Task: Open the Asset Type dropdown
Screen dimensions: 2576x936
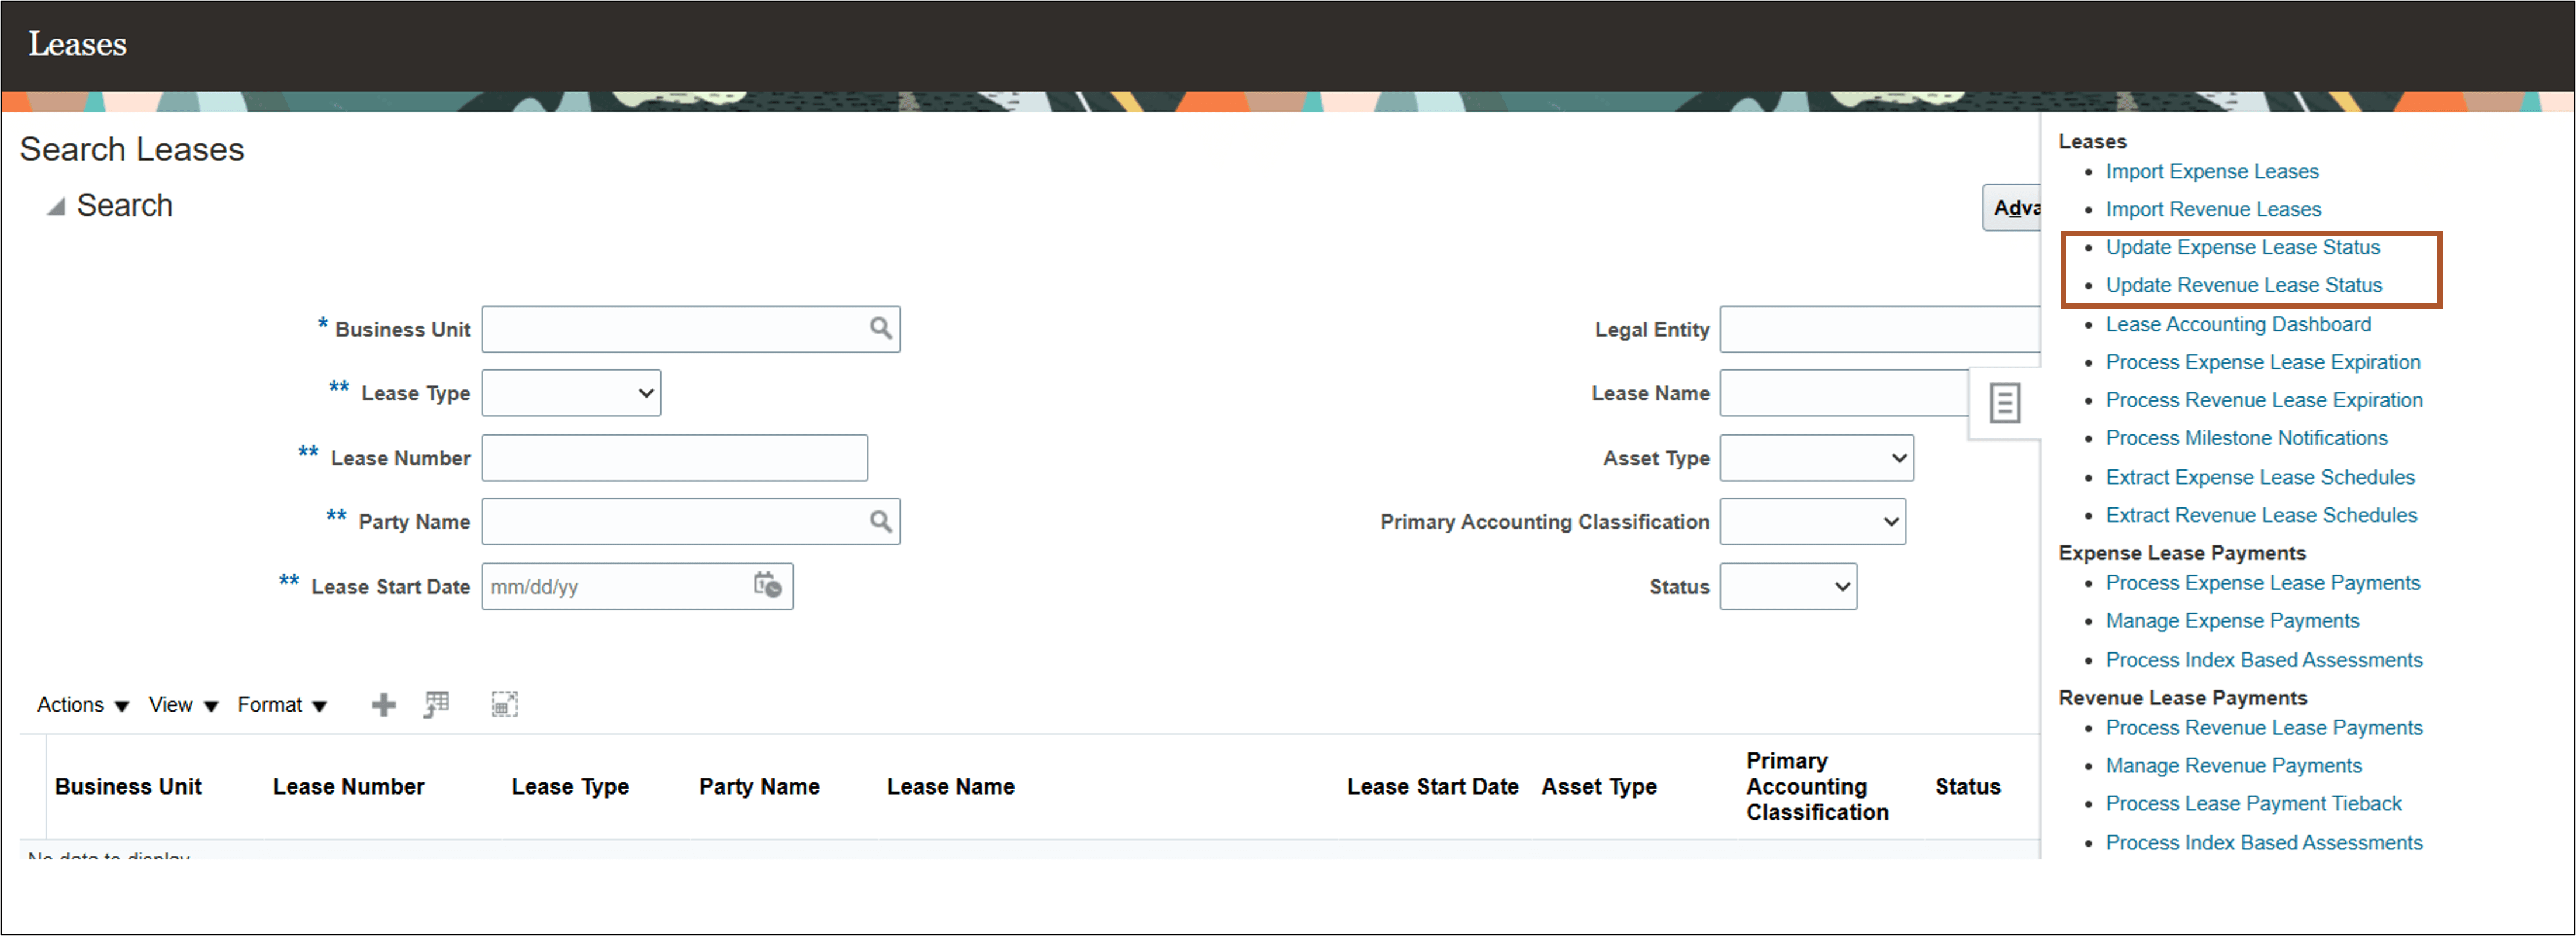Action: pos(1816,458)
